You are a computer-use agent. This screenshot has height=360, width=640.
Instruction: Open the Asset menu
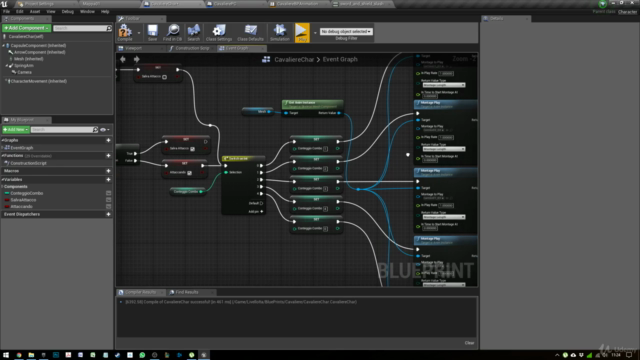[x=35, y=11]
